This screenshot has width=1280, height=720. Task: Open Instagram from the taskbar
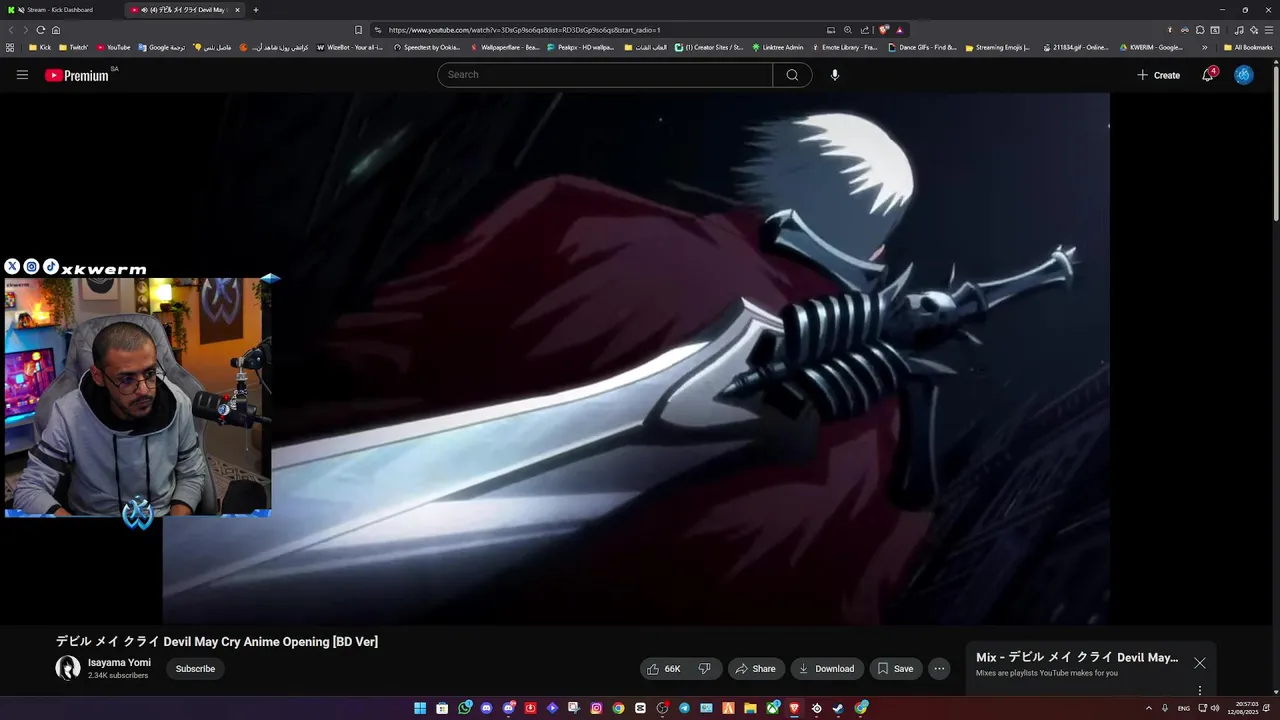click(596, 708)
